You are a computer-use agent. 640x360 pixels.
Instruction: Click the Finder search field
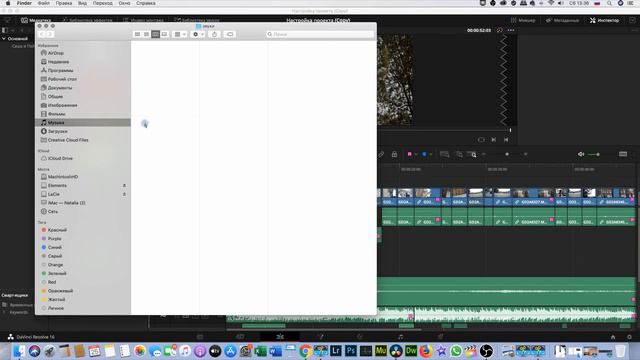(x=320, y=34)
